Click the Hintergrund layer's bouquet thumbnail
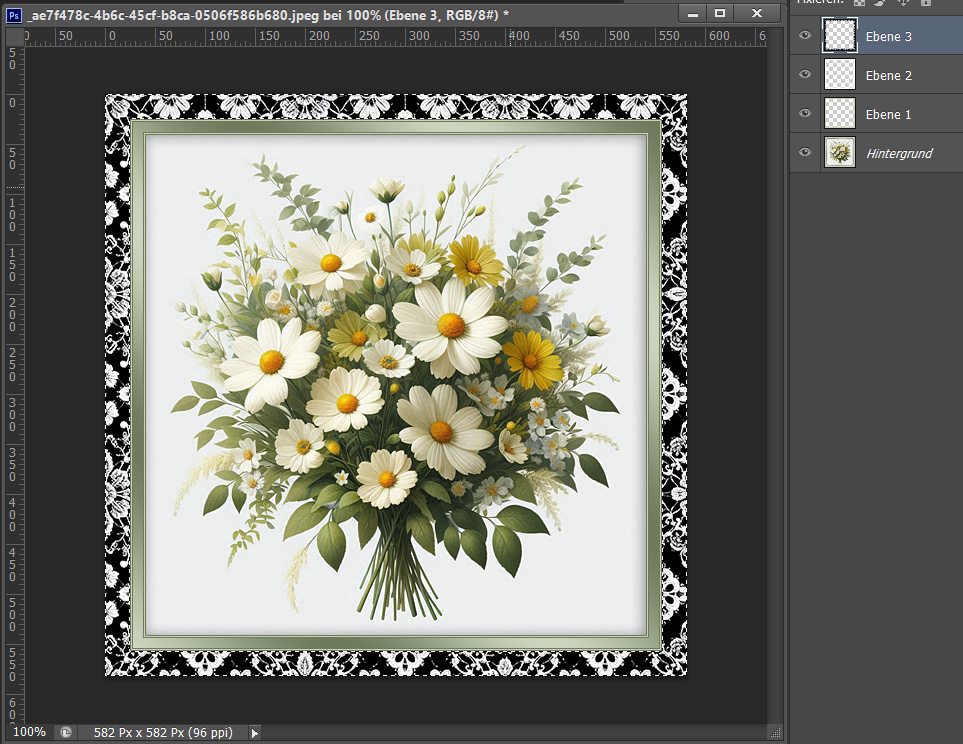The width and height of the screenshot is (963, 744). point(840,152)
